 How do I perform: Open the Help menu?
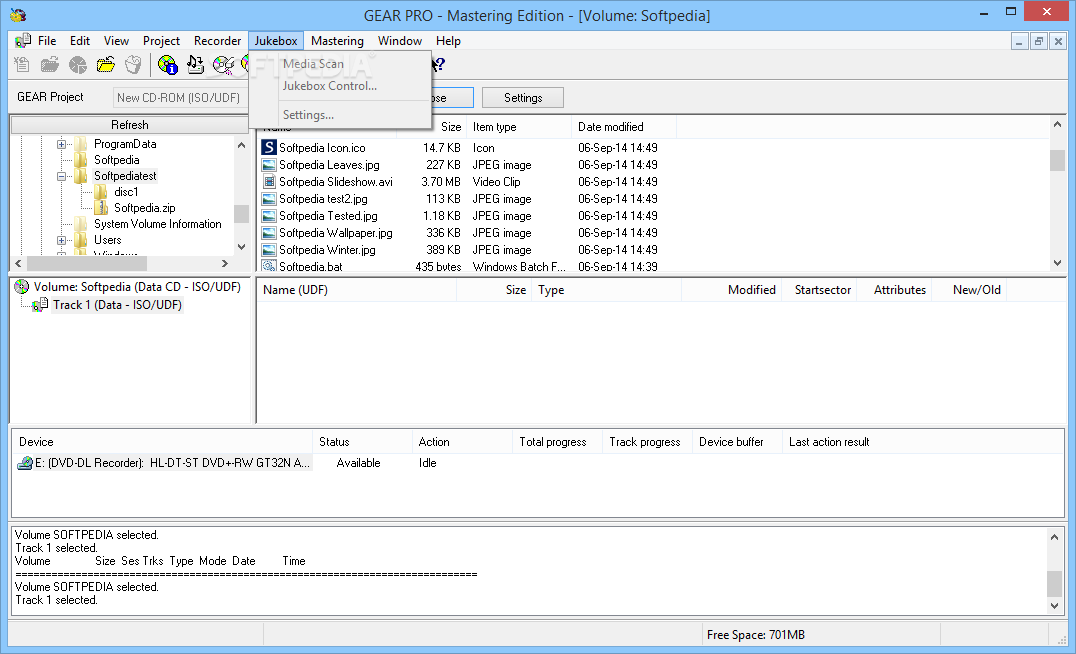click(448, 40)
